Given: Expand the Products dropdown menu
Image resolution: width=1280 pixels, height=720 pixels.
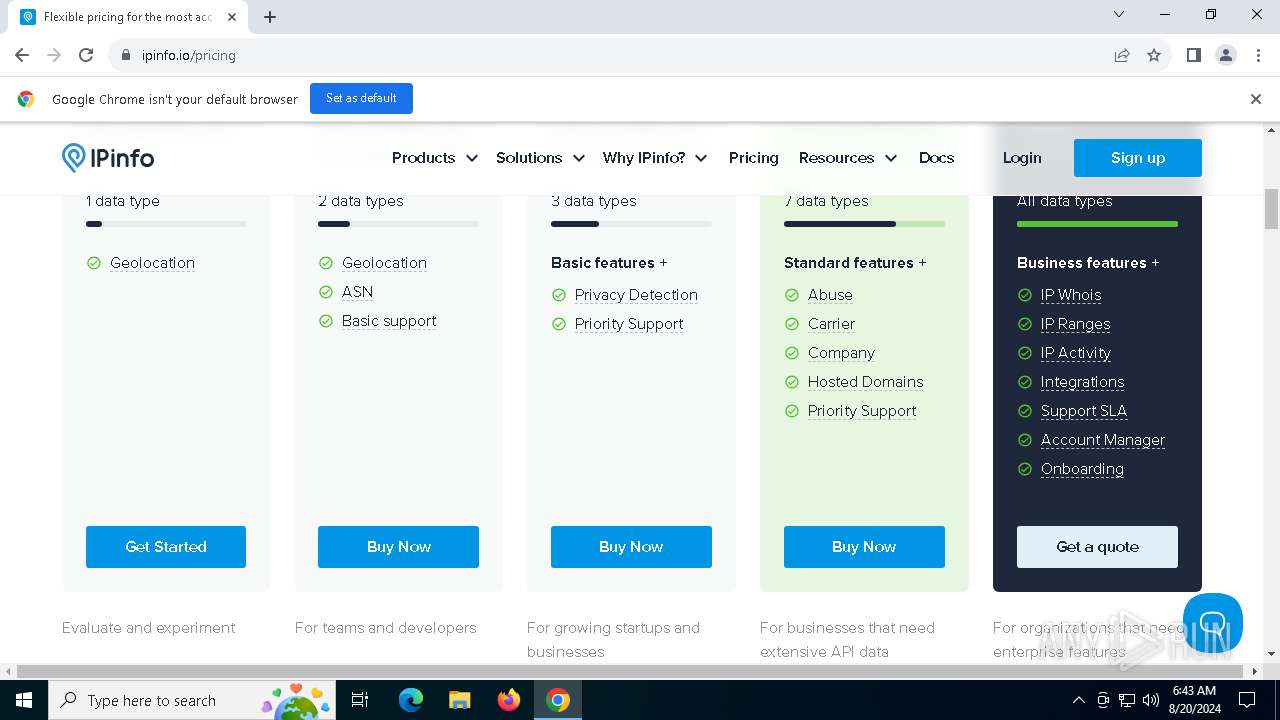Looking at the screenshot, I should pos(434,158).
